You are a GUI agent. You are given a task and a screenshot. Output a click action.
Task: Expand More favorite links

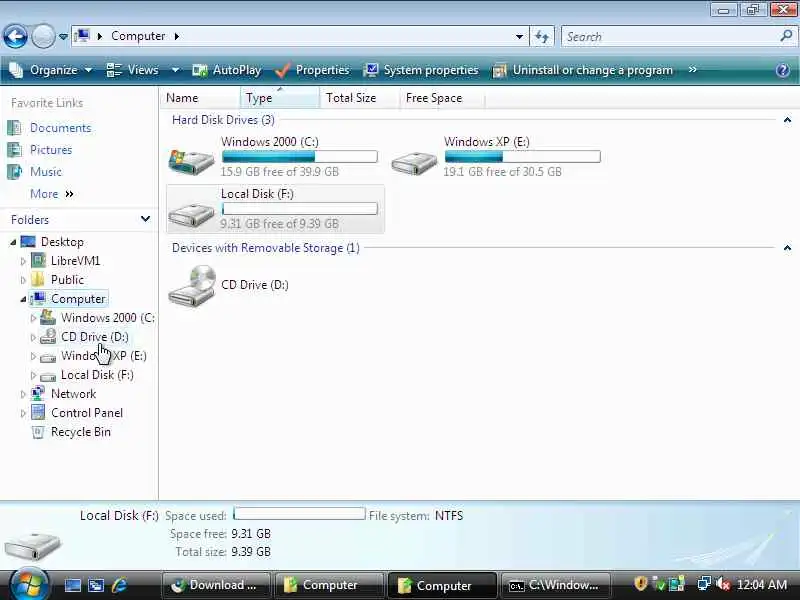coord(52,194)
